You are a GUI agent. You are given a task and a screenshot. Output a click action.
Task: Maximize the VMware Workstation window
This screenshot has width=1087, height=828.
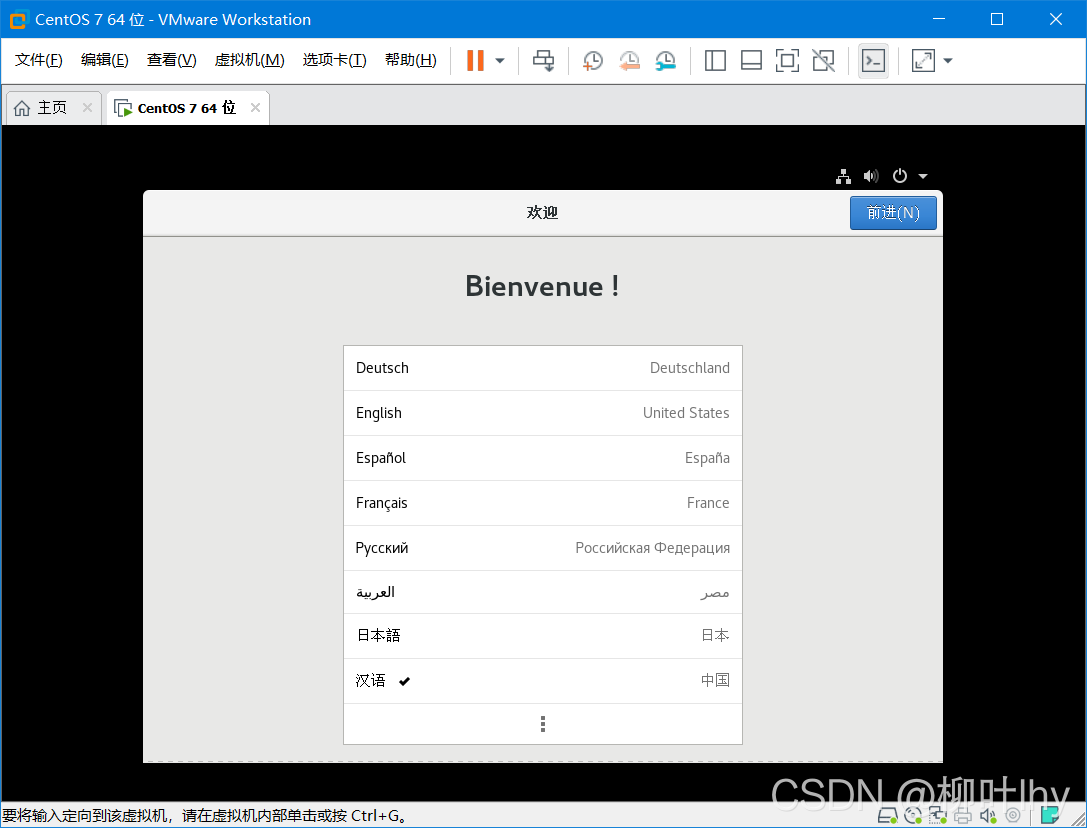997,19
